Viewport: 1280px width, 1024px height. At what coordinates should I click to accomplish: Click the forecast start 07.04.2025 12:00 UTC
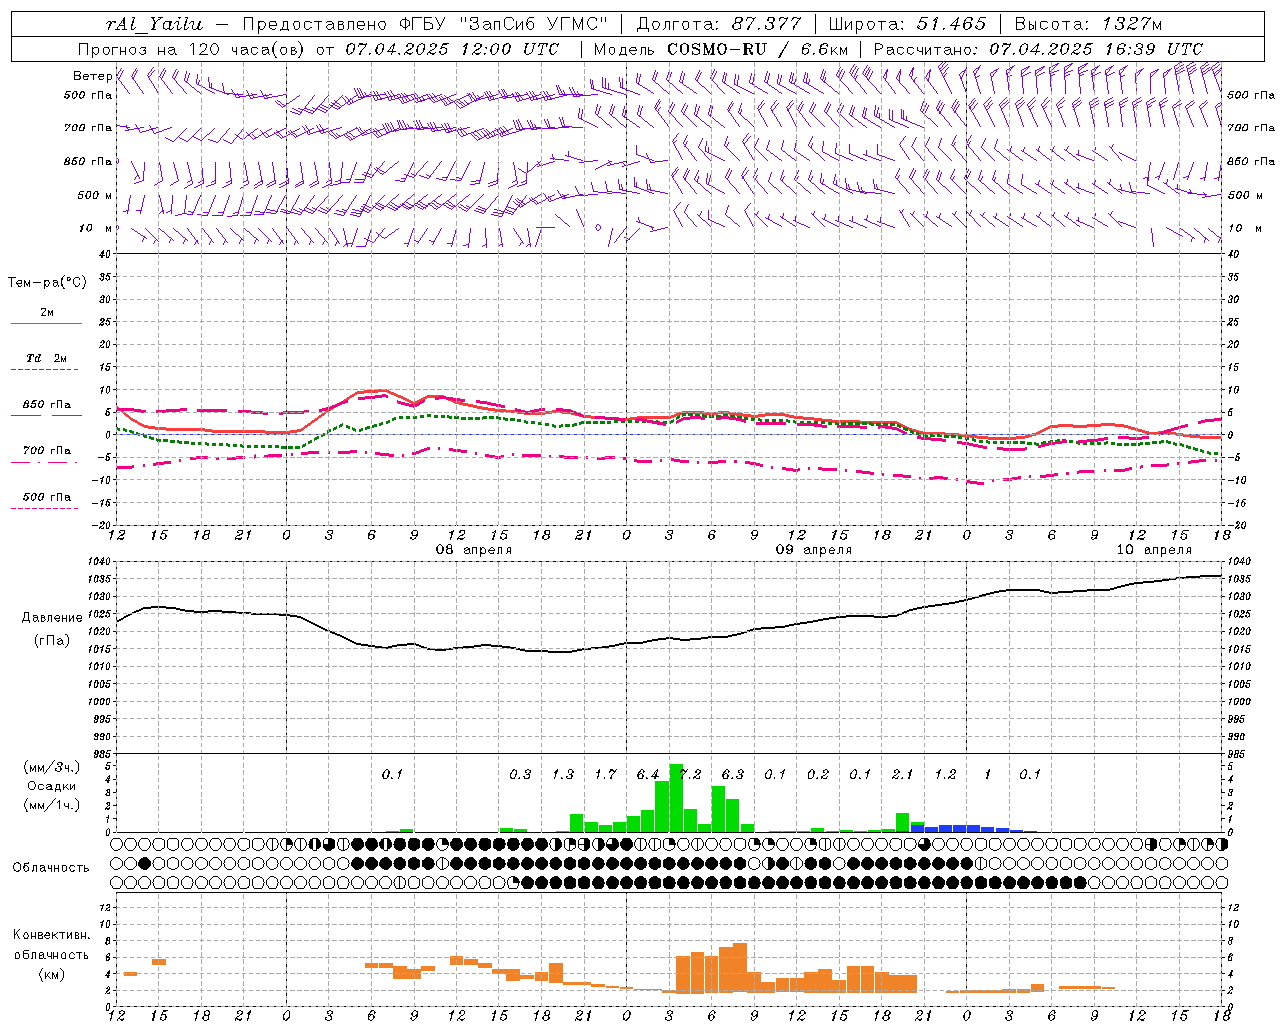point(452,49)
